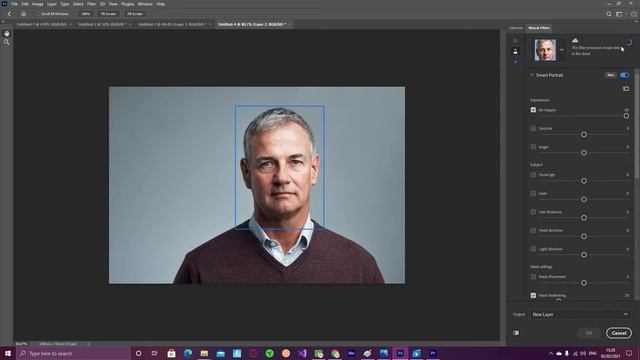
Task: Open the face thumbnail selector dropdown
Action: [562, 50]
